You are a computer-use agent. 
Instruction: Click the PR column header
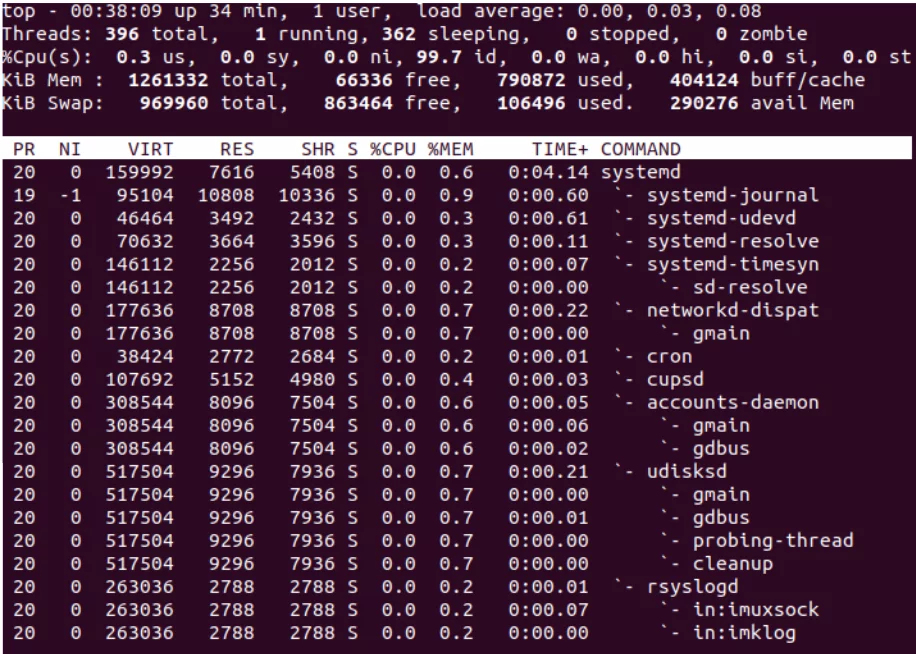pyautogui.click(x=25, y=149)
